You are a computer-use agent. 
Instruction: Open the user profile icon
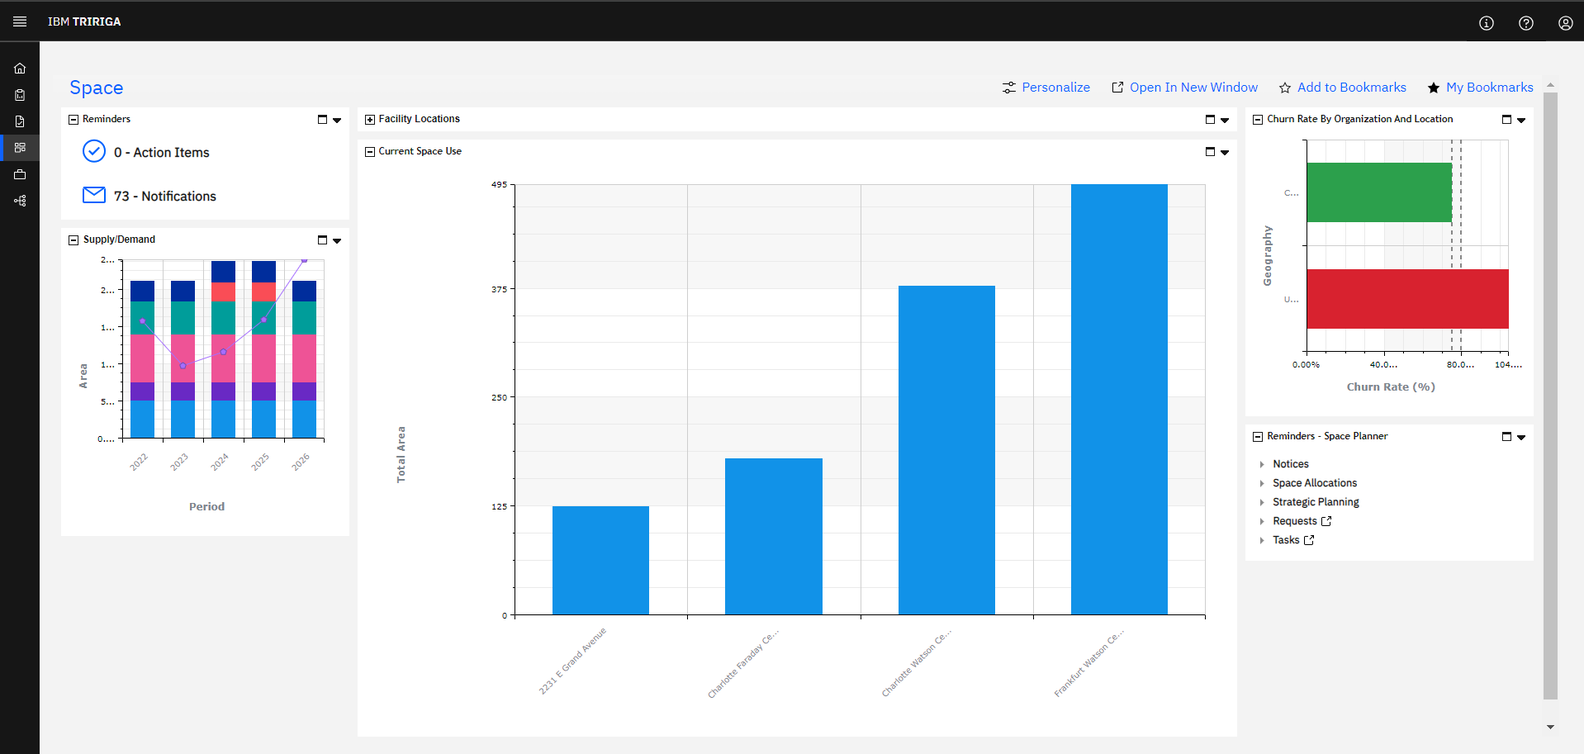[1565, 23]
